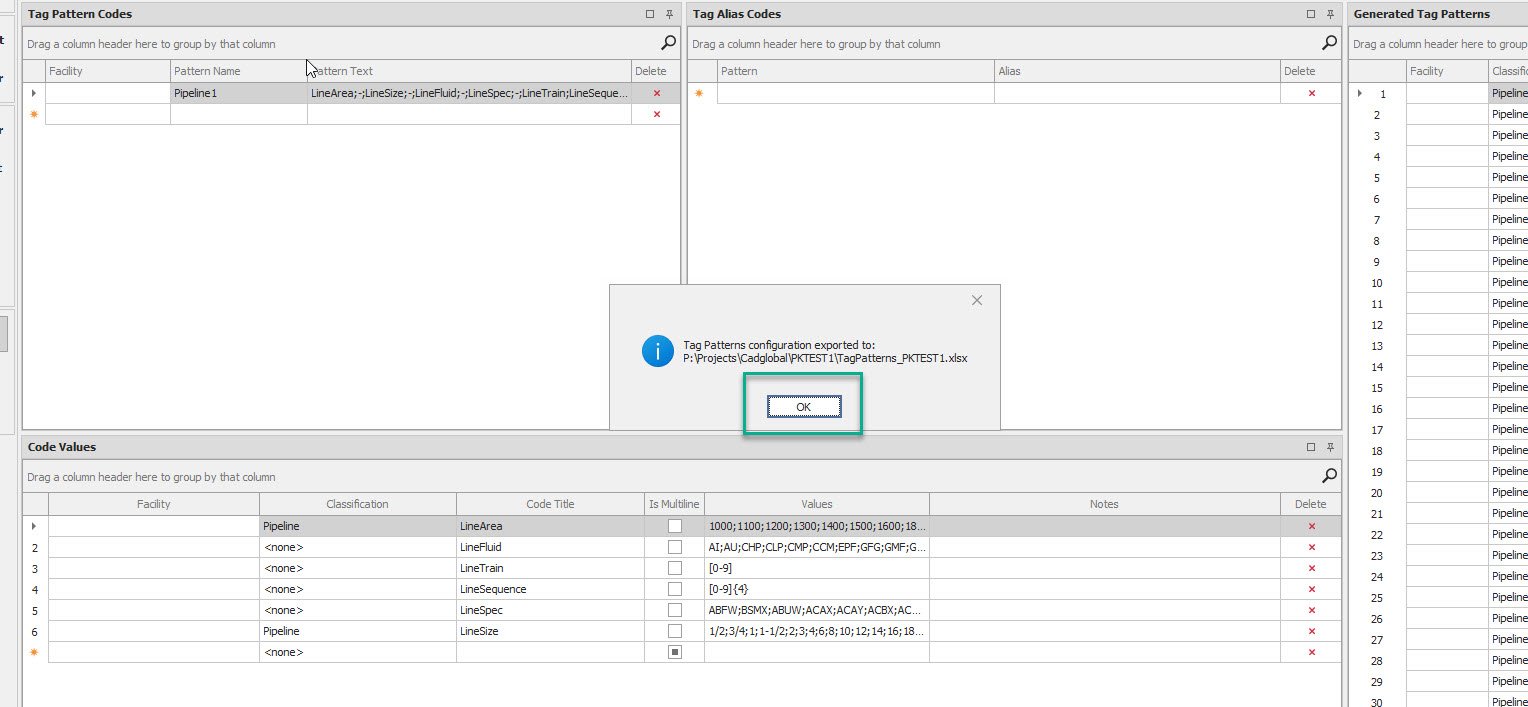Pin the Code Values panel
This screenshot has width=1528, height=707.
[x=1330, y=448]
